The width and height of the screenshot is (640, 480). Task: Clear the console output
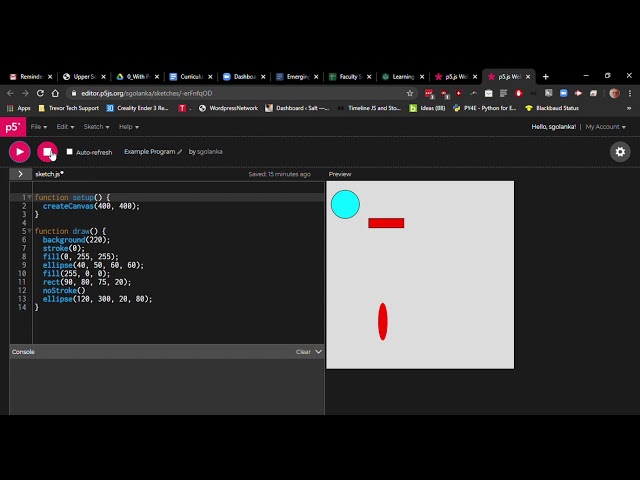click(303, 352)
